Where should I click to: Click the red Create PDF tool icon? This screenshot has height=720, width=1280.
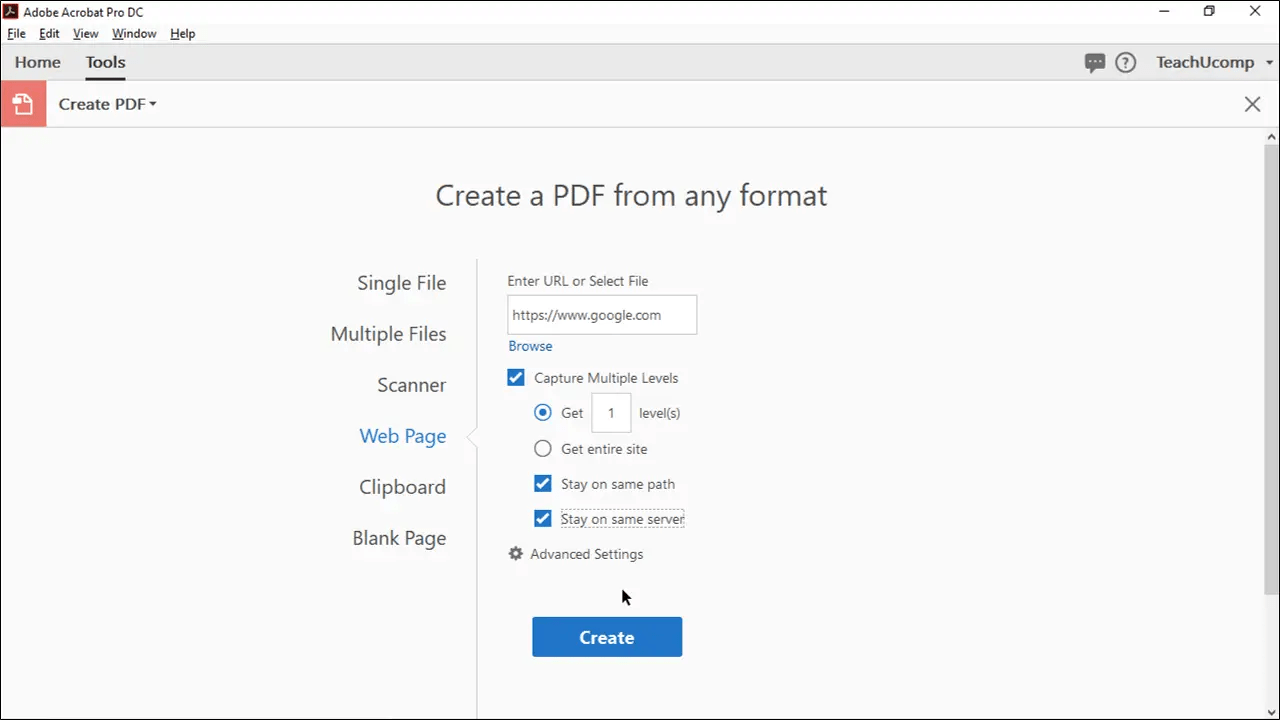coord(22,103)
